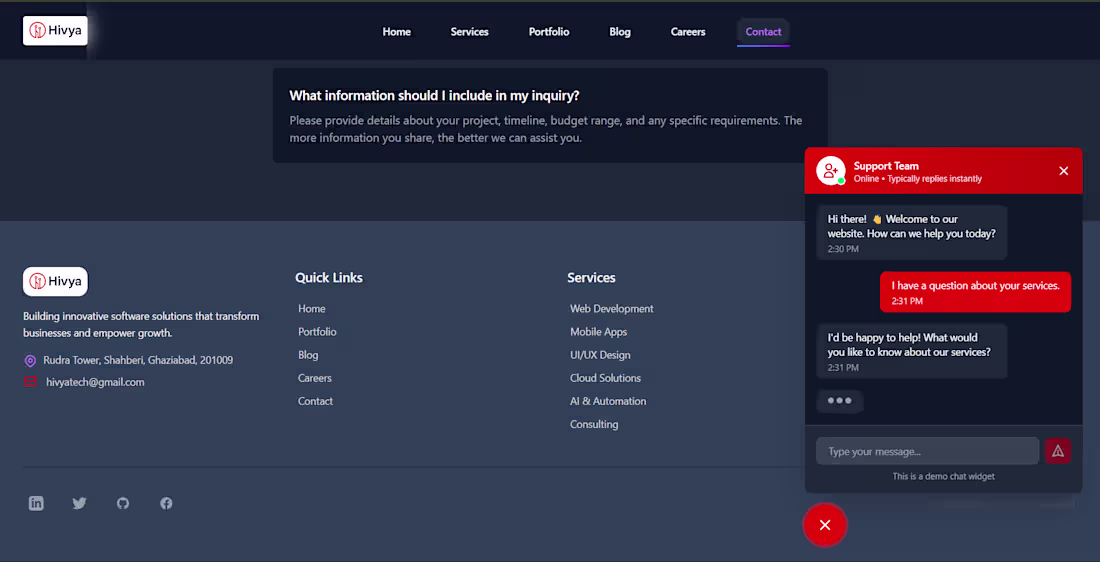1100x562 pixels.
Task: Click the envelope icon beside email
Action: (x=30, y=382)
